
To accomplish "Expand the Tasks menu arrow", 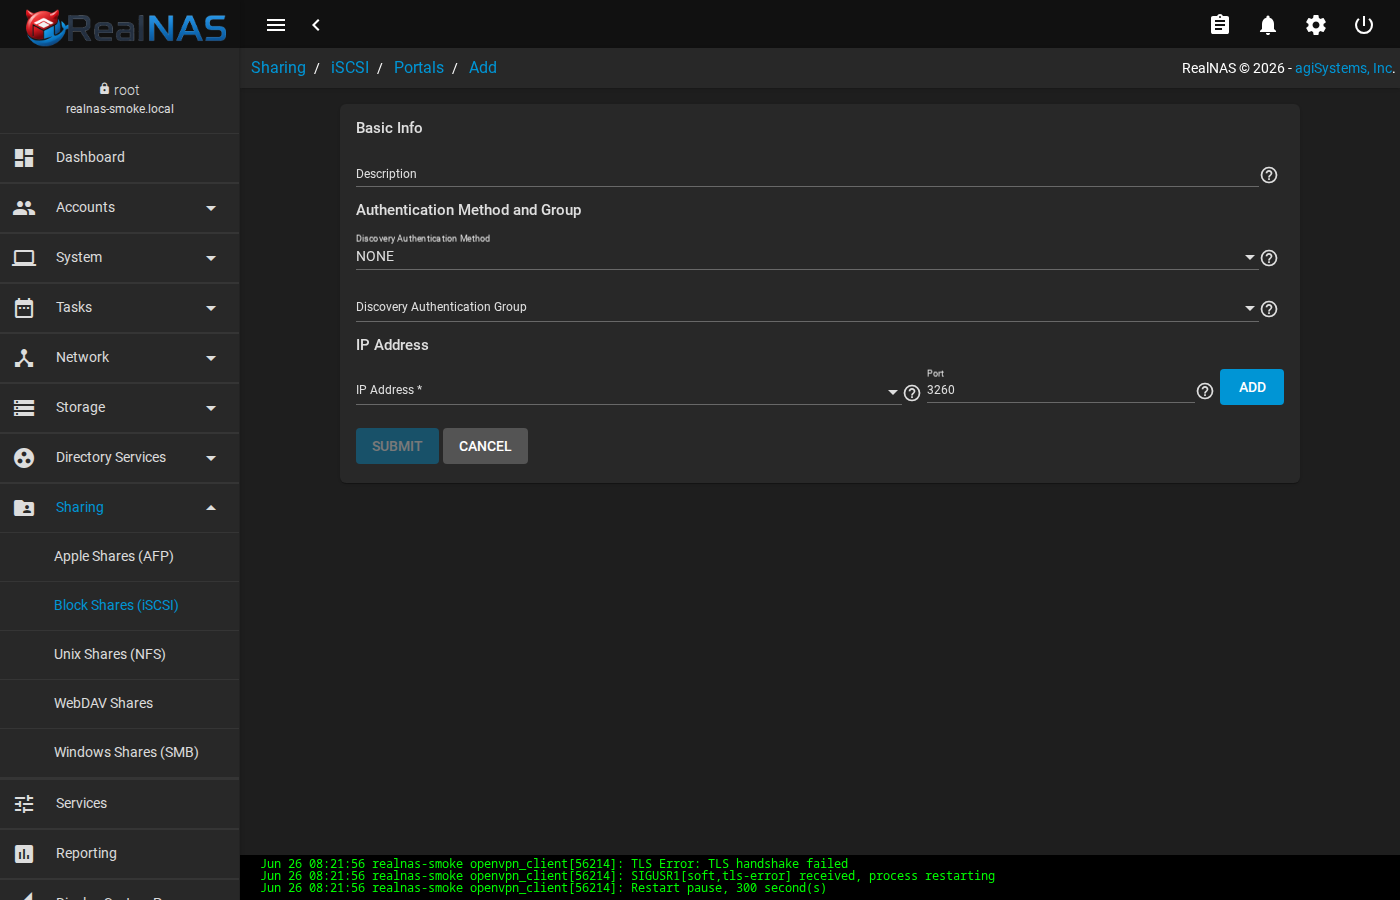I will [x=211, y=308].
